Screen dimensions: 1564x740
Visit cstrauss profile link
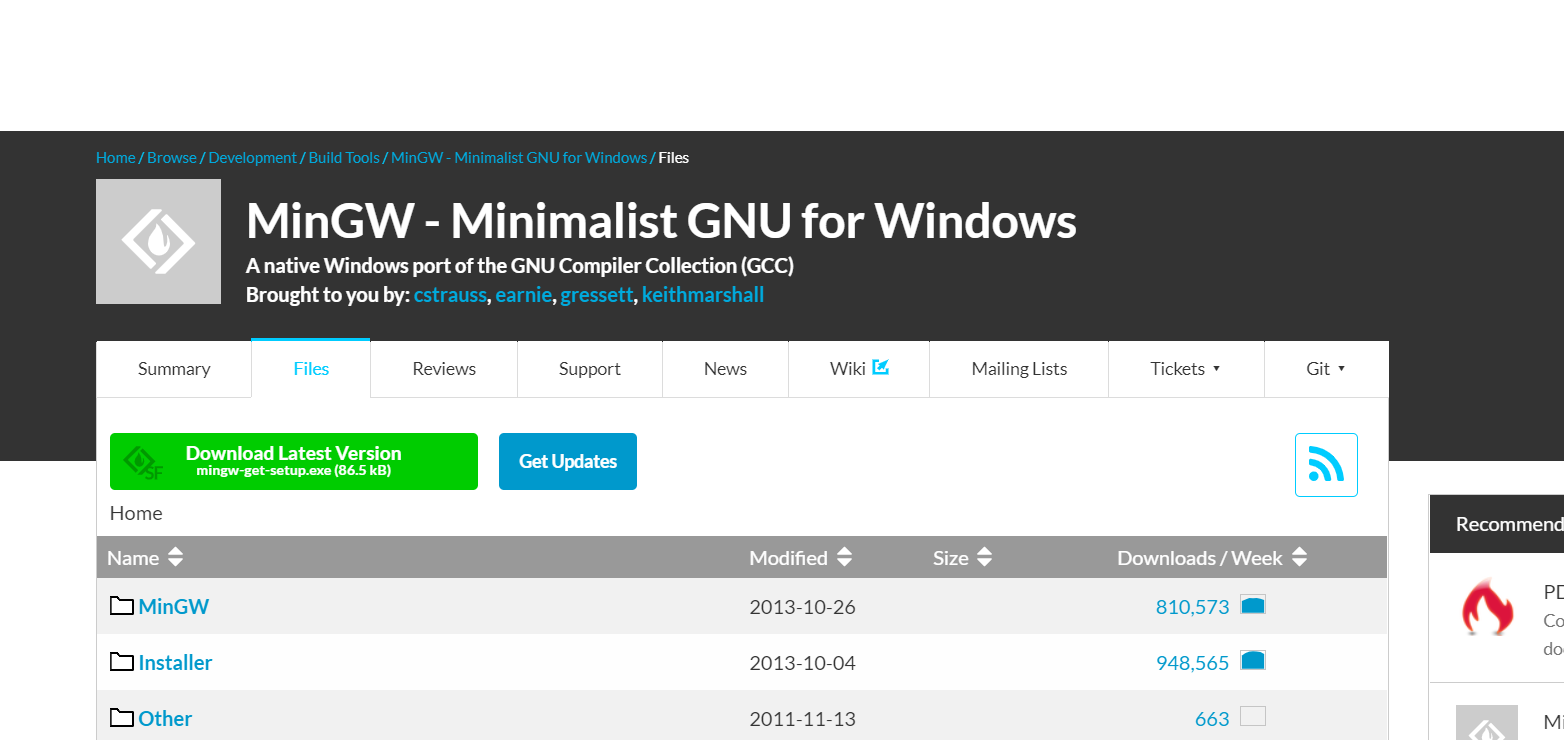point(450,295)
